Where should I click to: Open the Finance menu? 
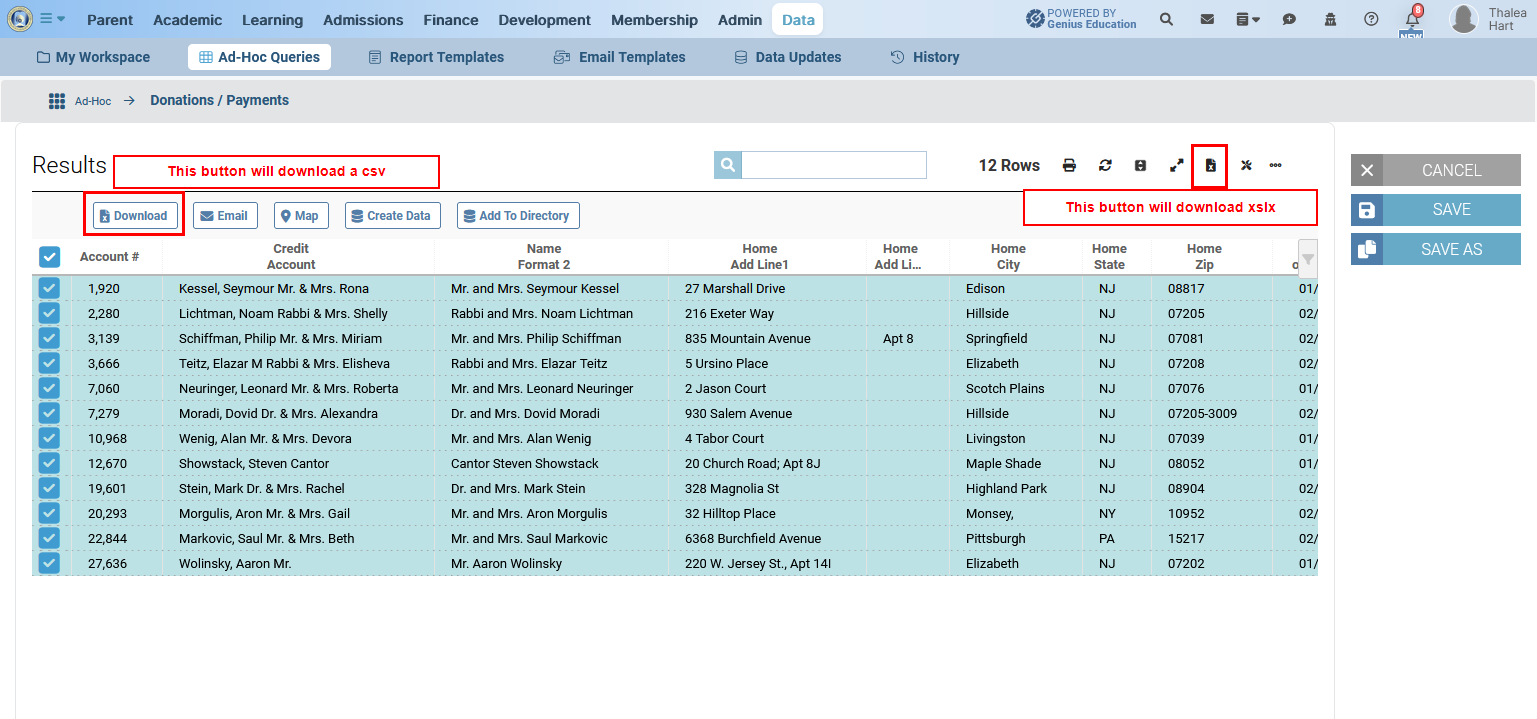(451, 20)
